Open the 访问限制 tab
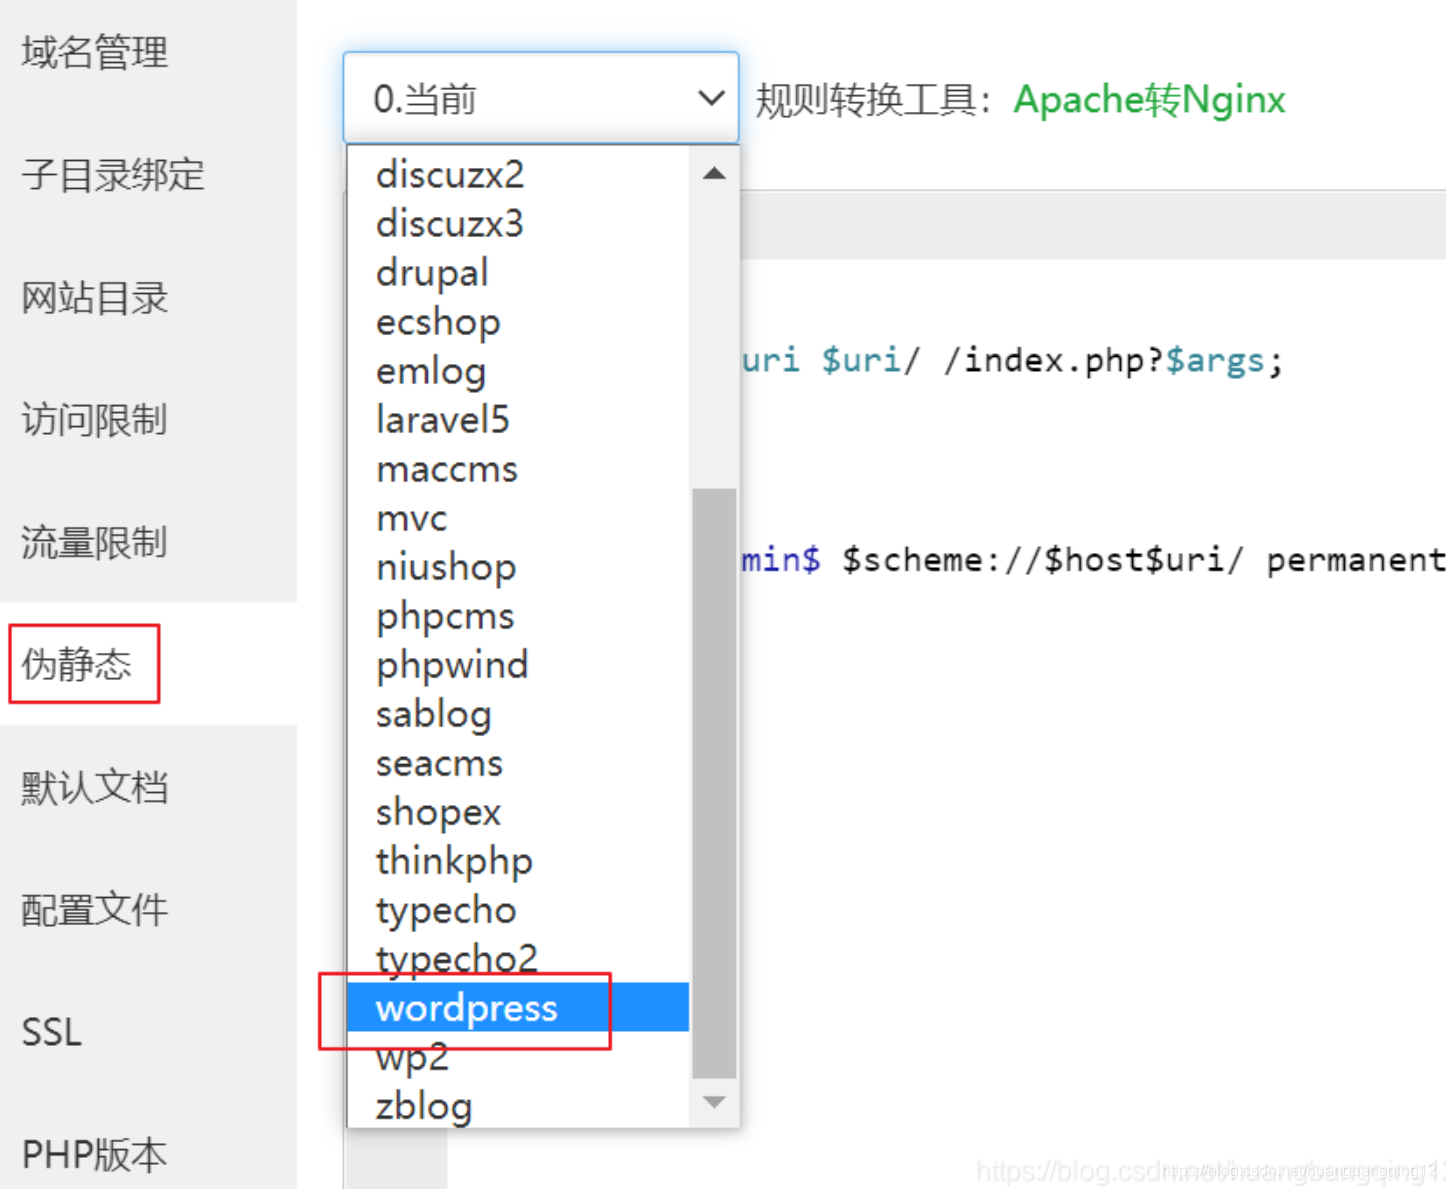This screenshot has width=1446, height=1189. (x=95, y=420)
